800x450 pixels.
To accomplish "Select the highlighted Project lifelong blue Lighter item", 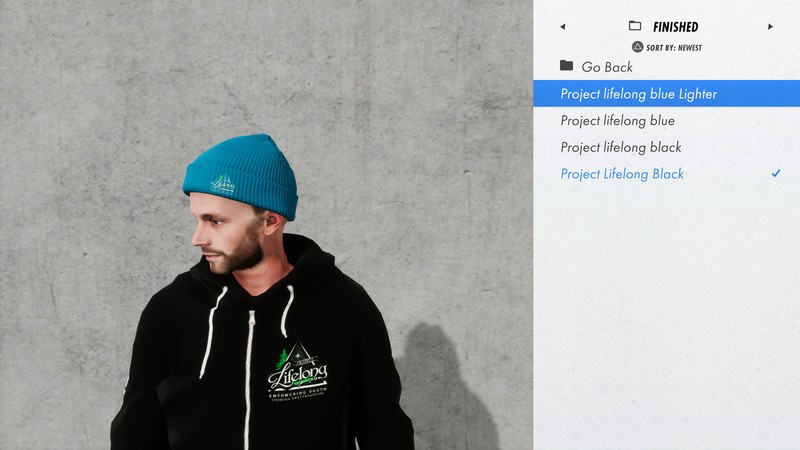I will (x=666, y=93).
